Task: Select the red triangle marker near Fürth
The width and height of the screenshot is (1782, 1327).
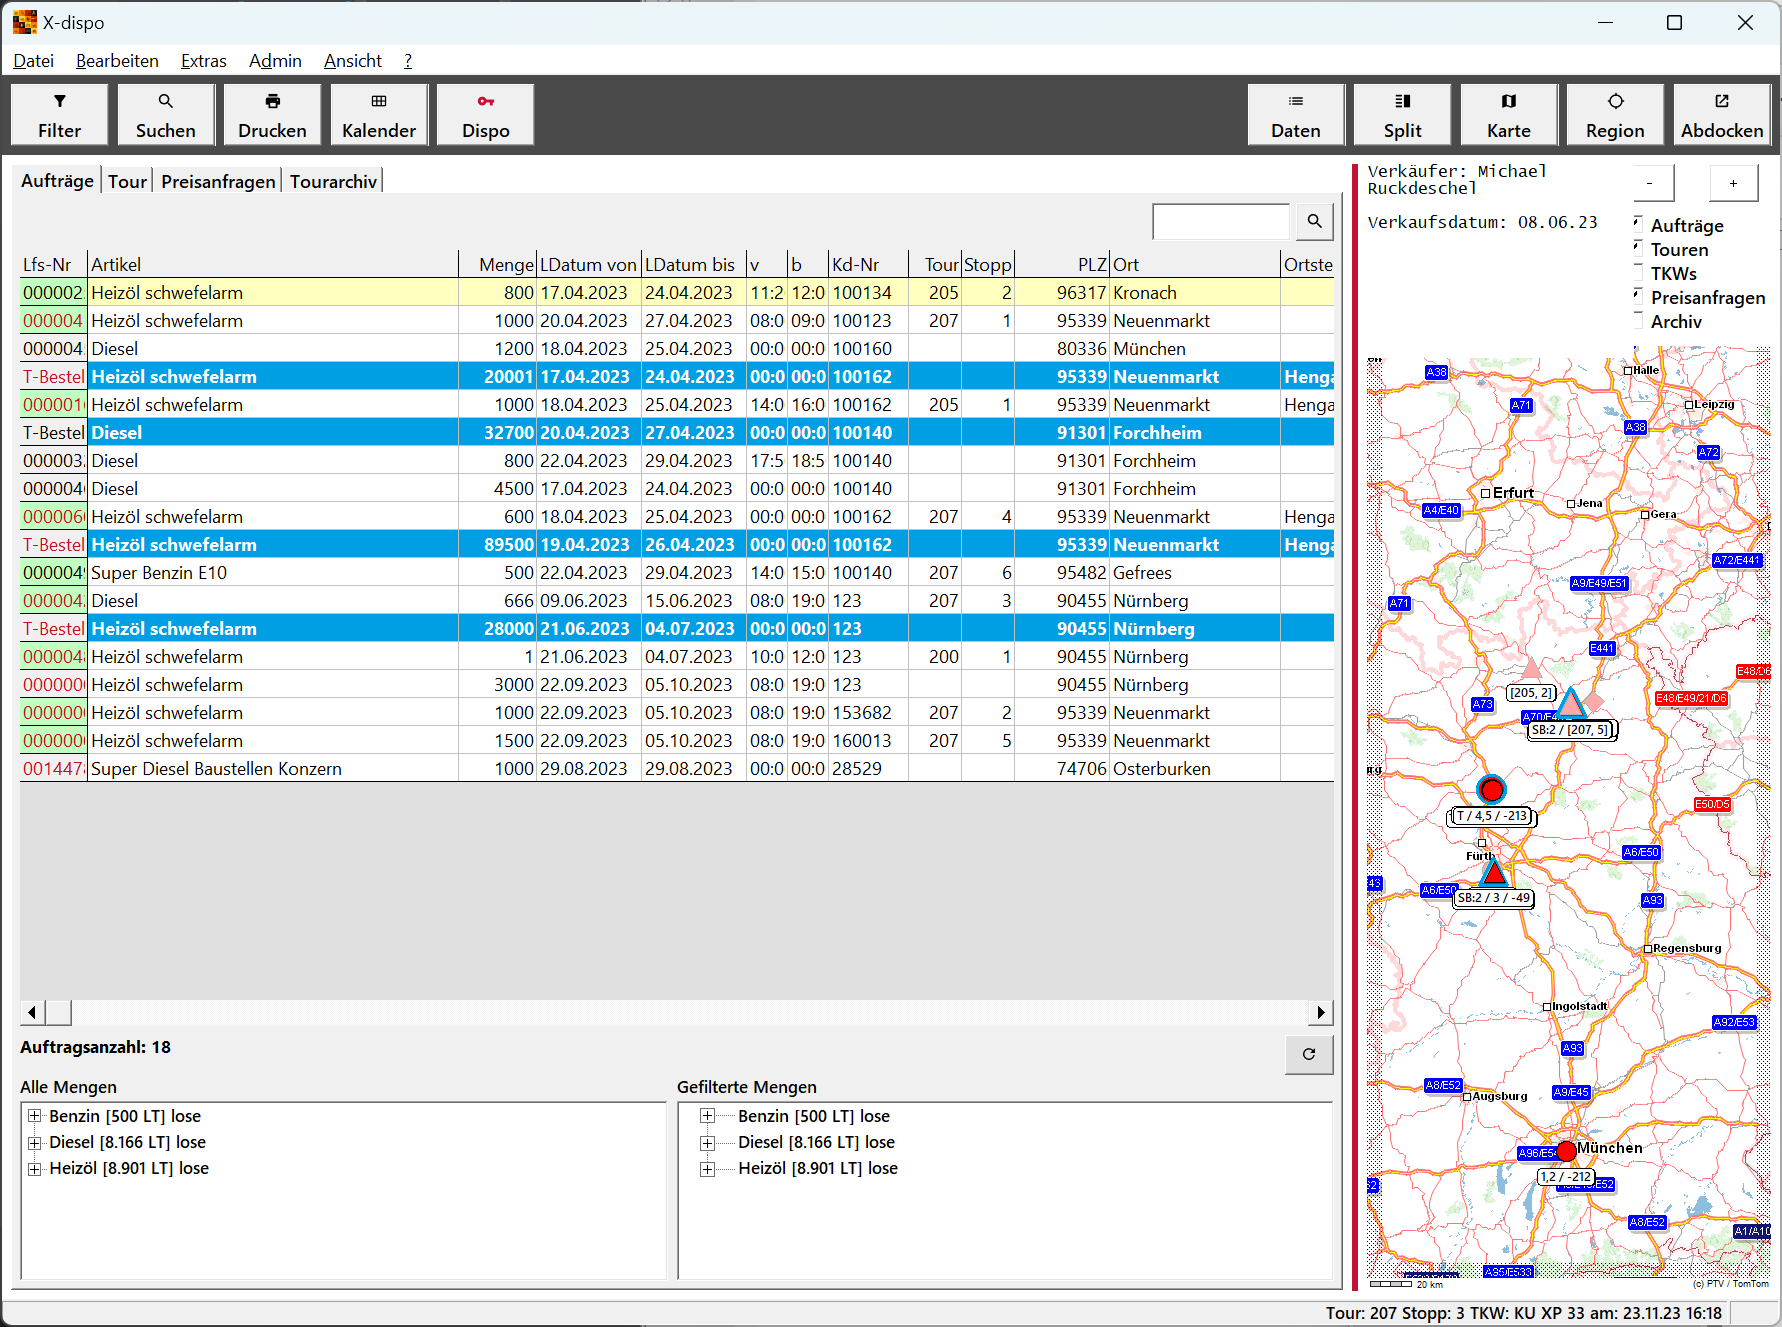Action: (1494, 873)
